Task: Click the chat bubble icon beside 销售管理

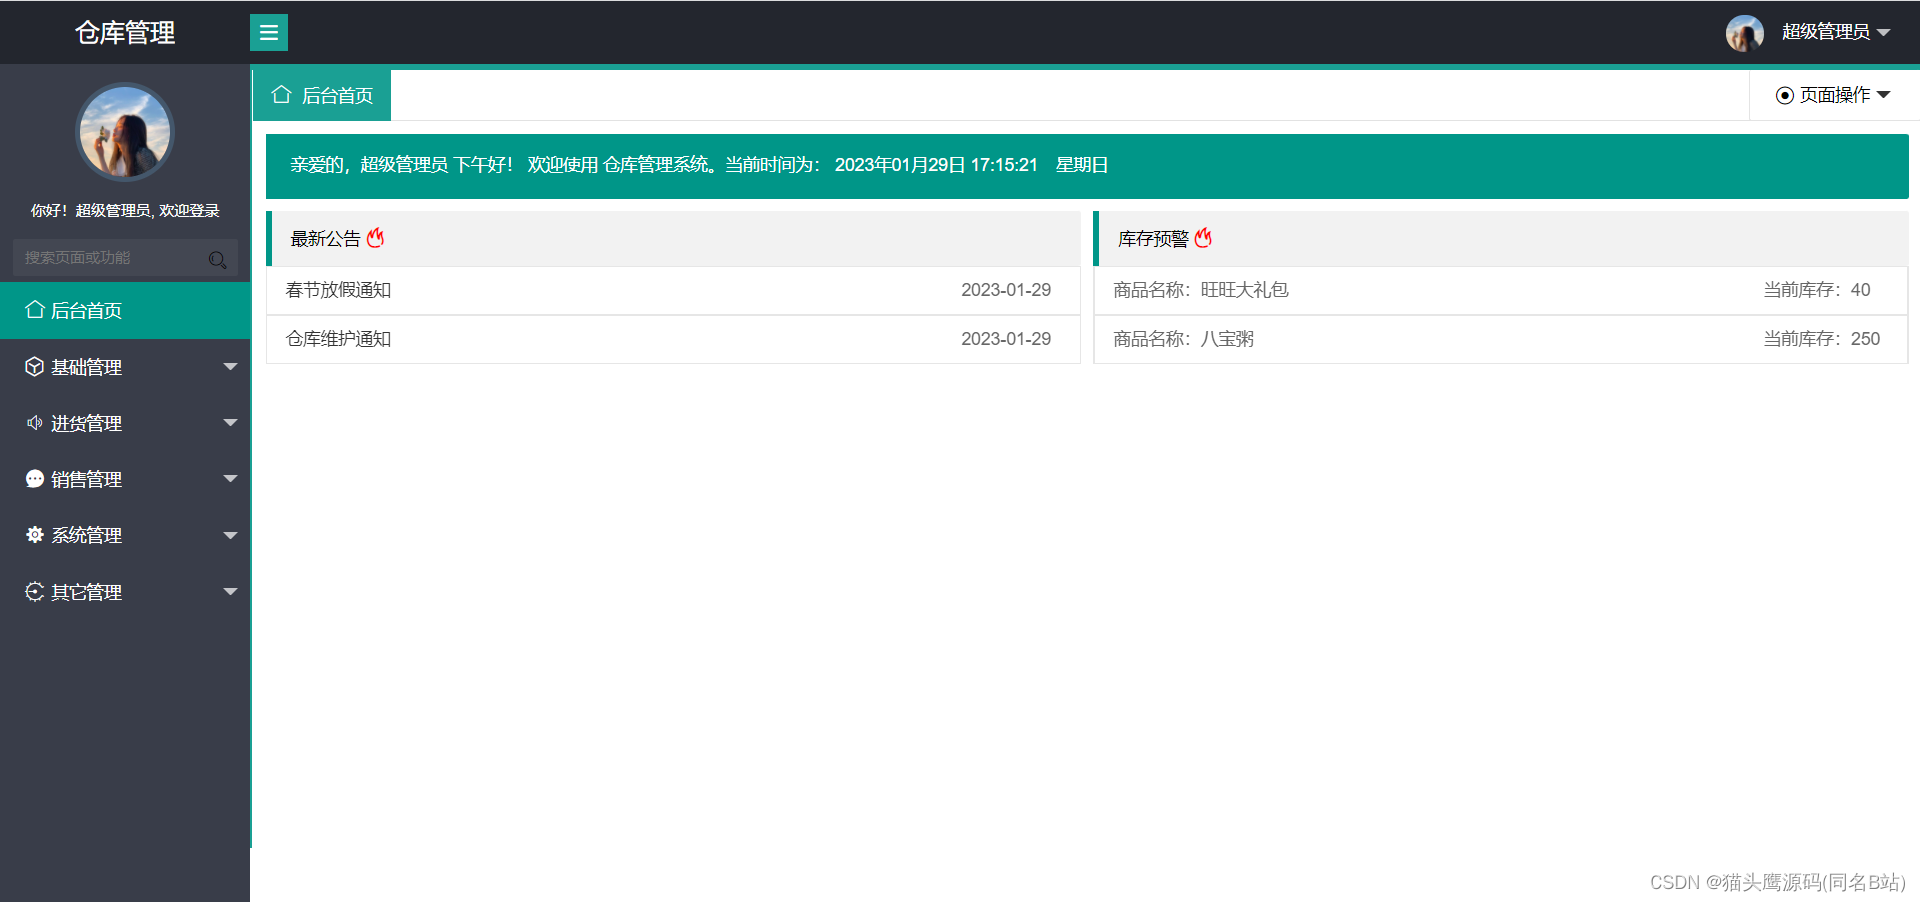Action: (x=34, y=479)
